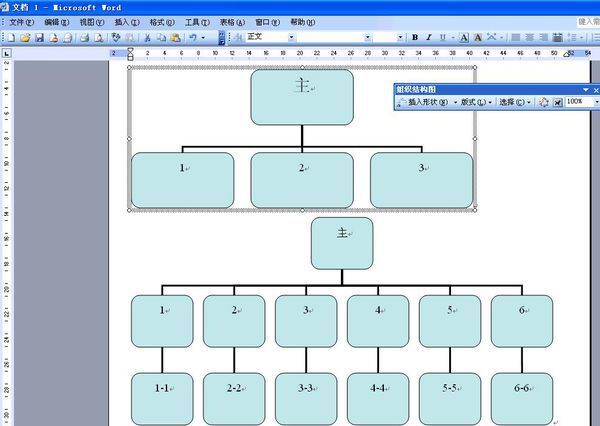600x426 pixels.
Task: Select the top 主 box in the org chart
Action: [x=302, y=97]
